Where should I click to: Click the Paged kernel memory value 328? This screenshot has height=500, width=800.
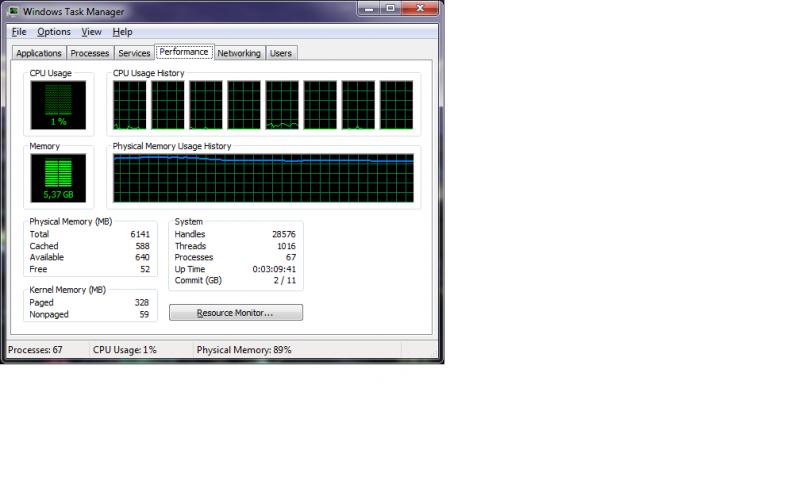click(x=142, y=303)
